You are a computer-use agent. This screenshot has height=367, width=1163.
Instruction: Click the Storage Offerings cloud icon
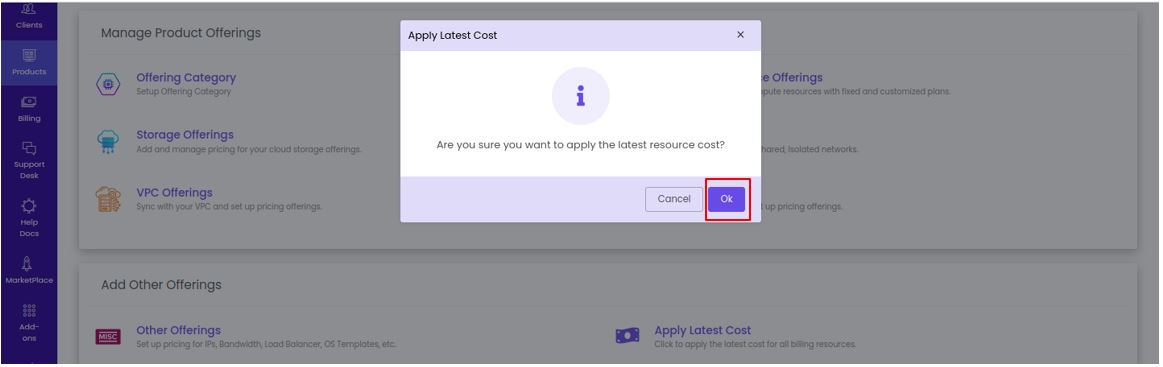108,142
